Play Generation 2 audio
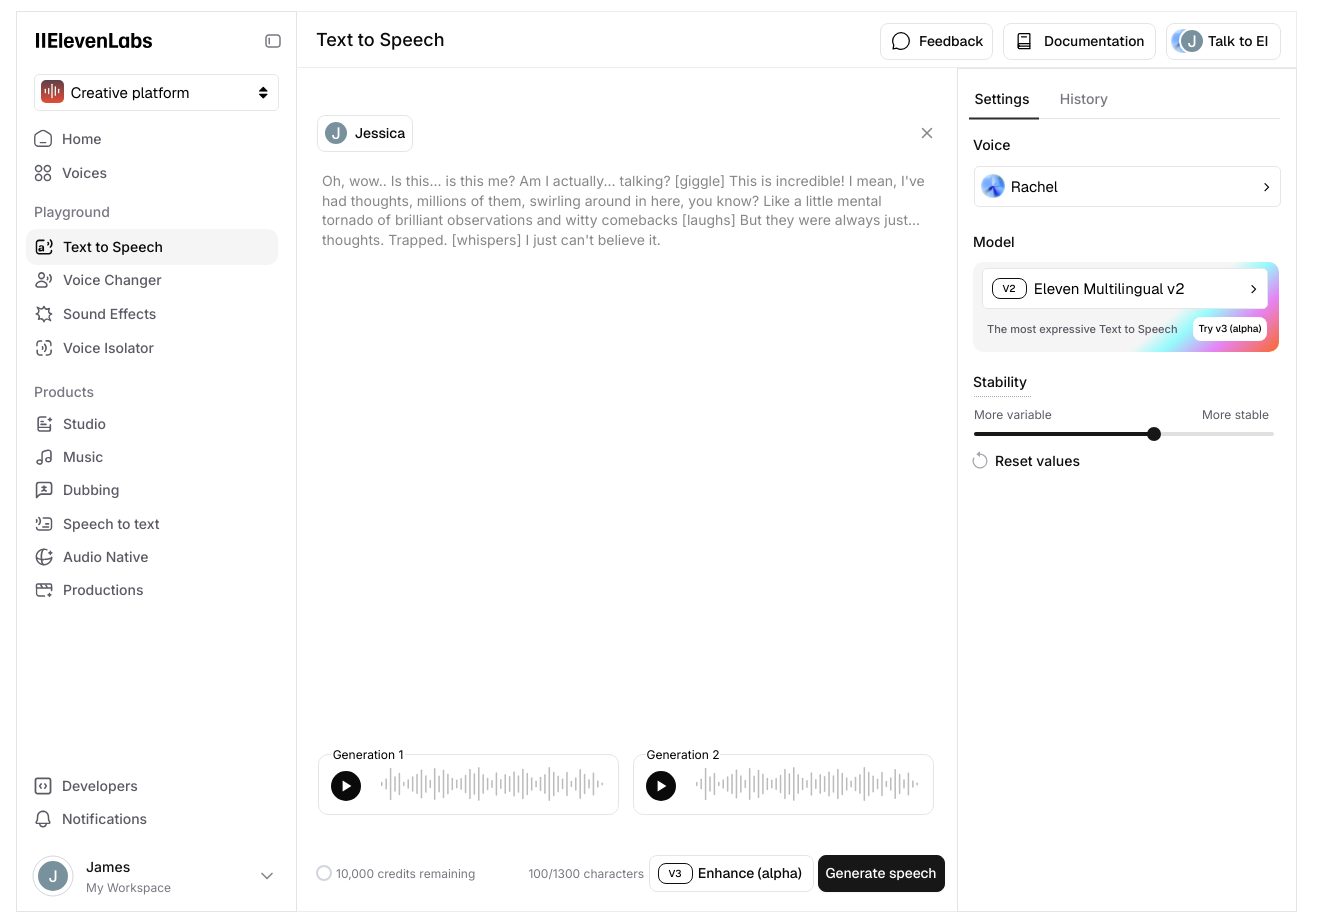1317x921 pixels. (x=661, y=786)
